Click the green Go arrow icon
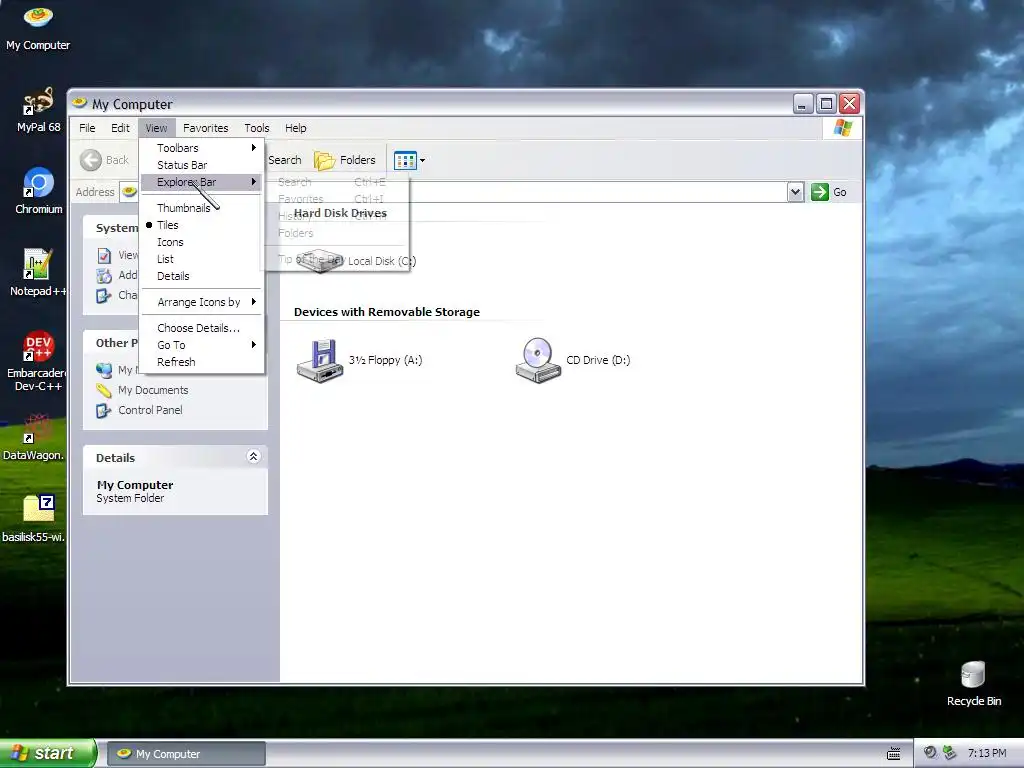 pyautogui.click(x=819, y=192)
